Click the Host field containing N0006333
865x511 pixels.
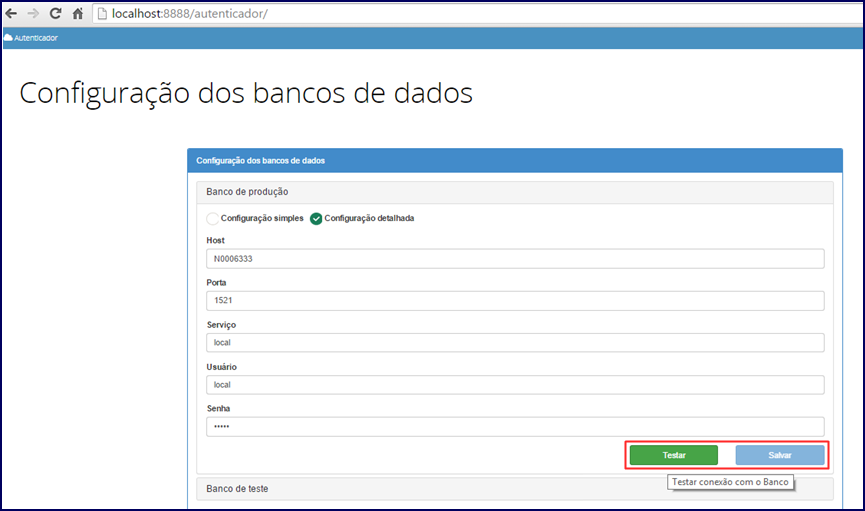[x=515, y=259]
